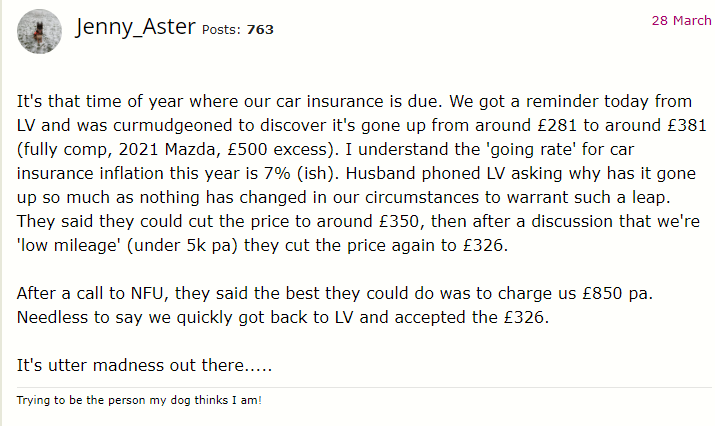This screenshot has height=426, width=715.
Task: Click the '£350' price in the post
Action: pyautogui.click(x=399, y=221)
